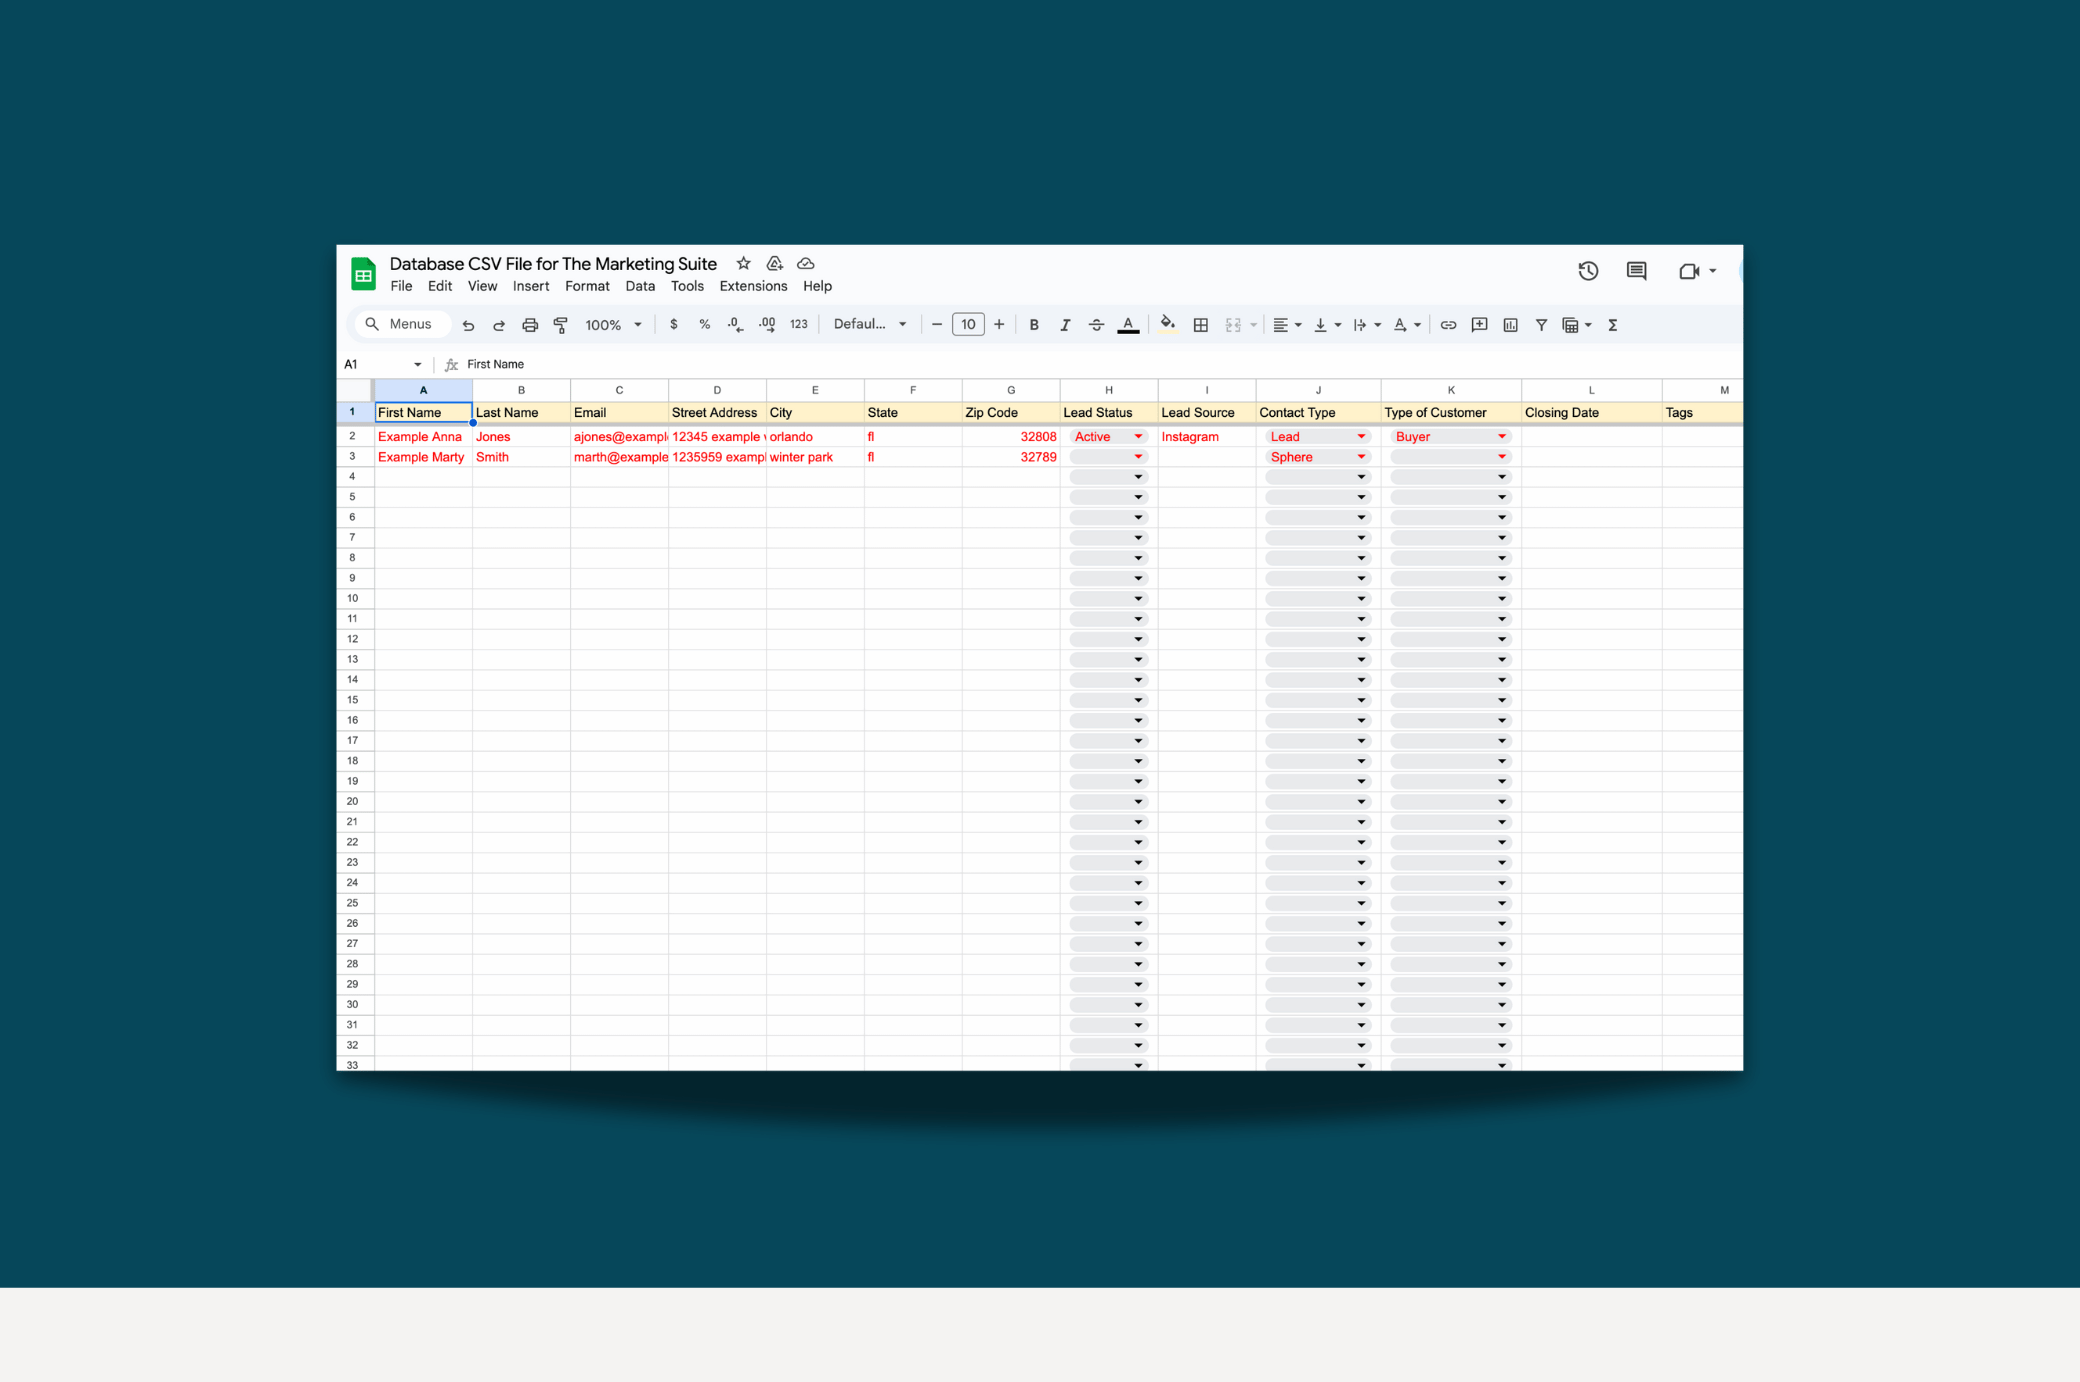Open the Functions sigma icon
2080x1382 pixels.
click(x=1613, y=325)
